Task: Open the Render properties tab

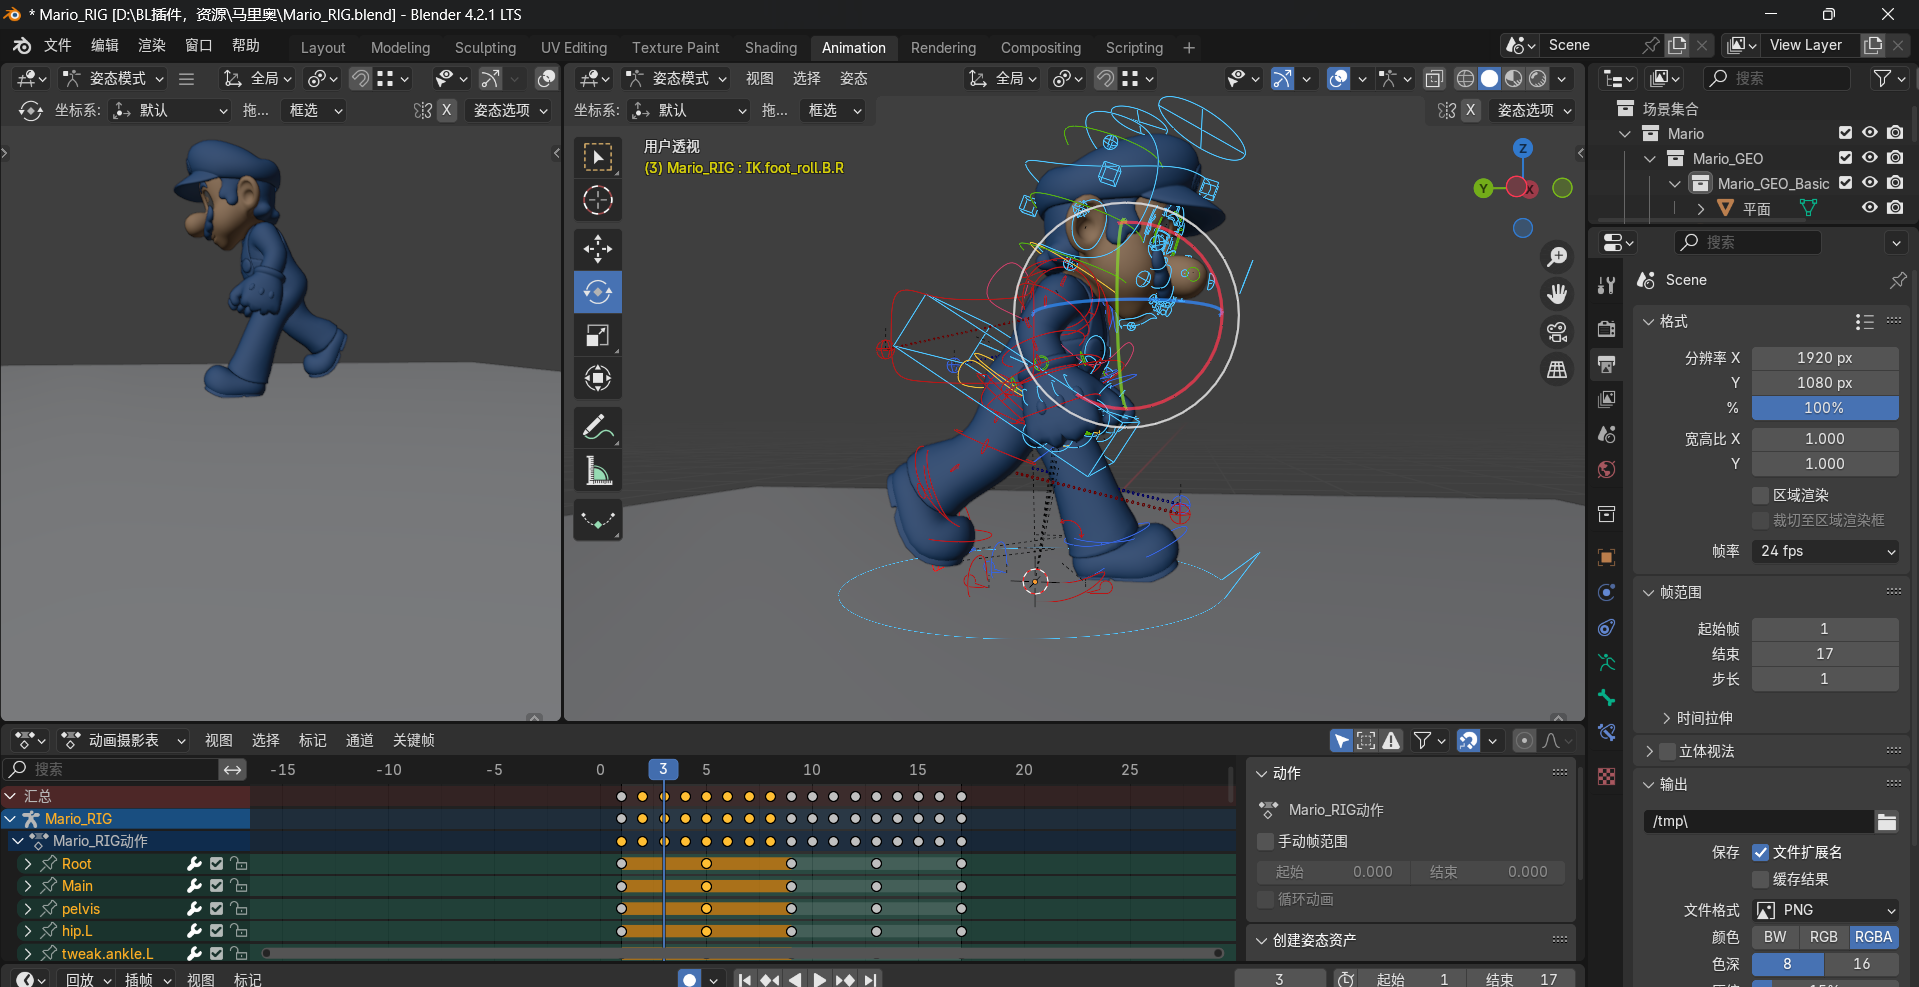Action: (x=1607, y=329)
